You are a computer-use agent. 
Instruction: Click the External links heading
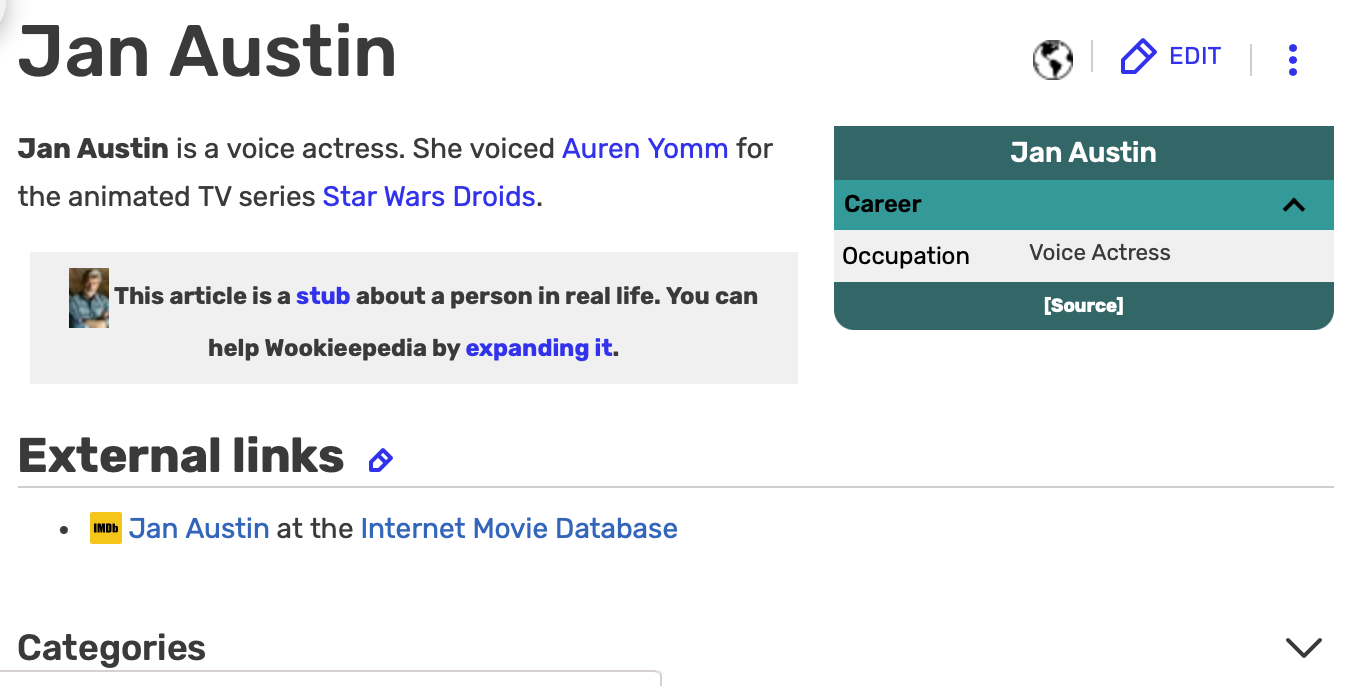coord(181,456)
